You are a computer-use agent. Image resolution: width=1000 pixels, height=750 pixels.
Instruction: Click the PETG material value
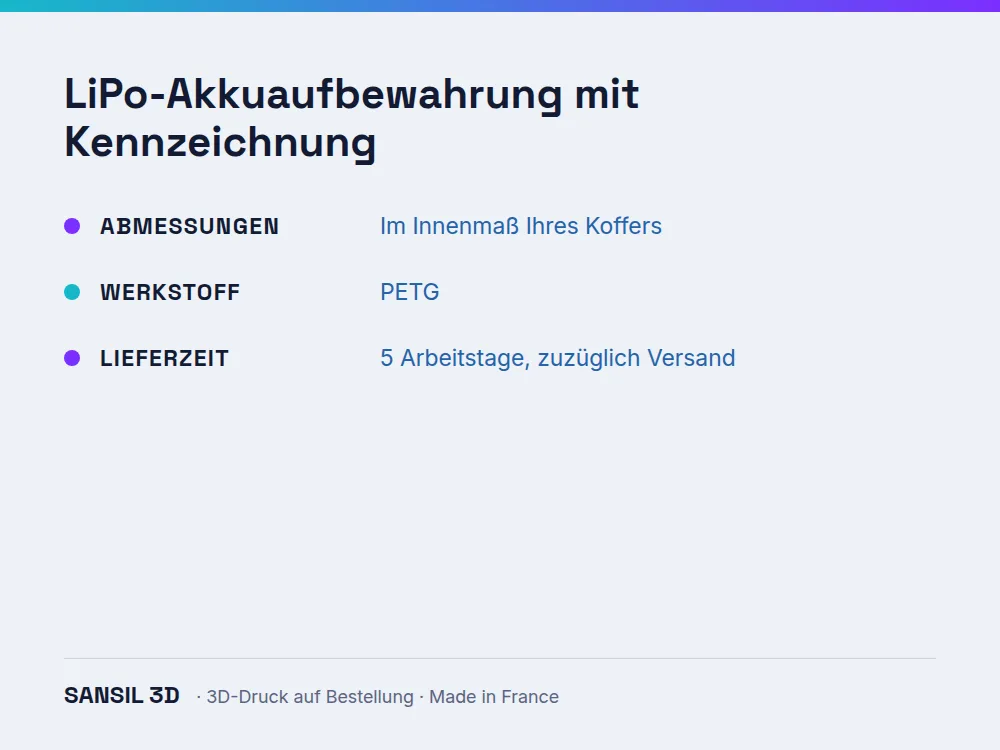pyautogui.click(x=409, y=292)
